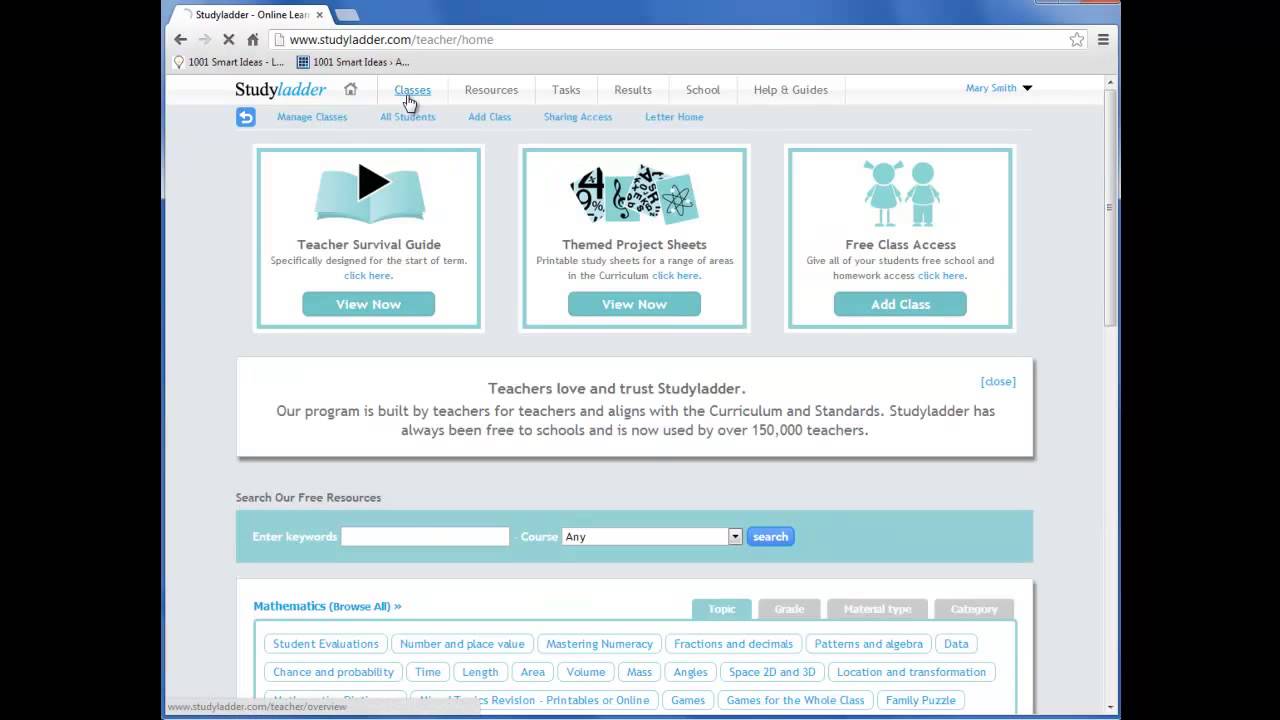Close the Studyladder browser tab

(319, 15)
